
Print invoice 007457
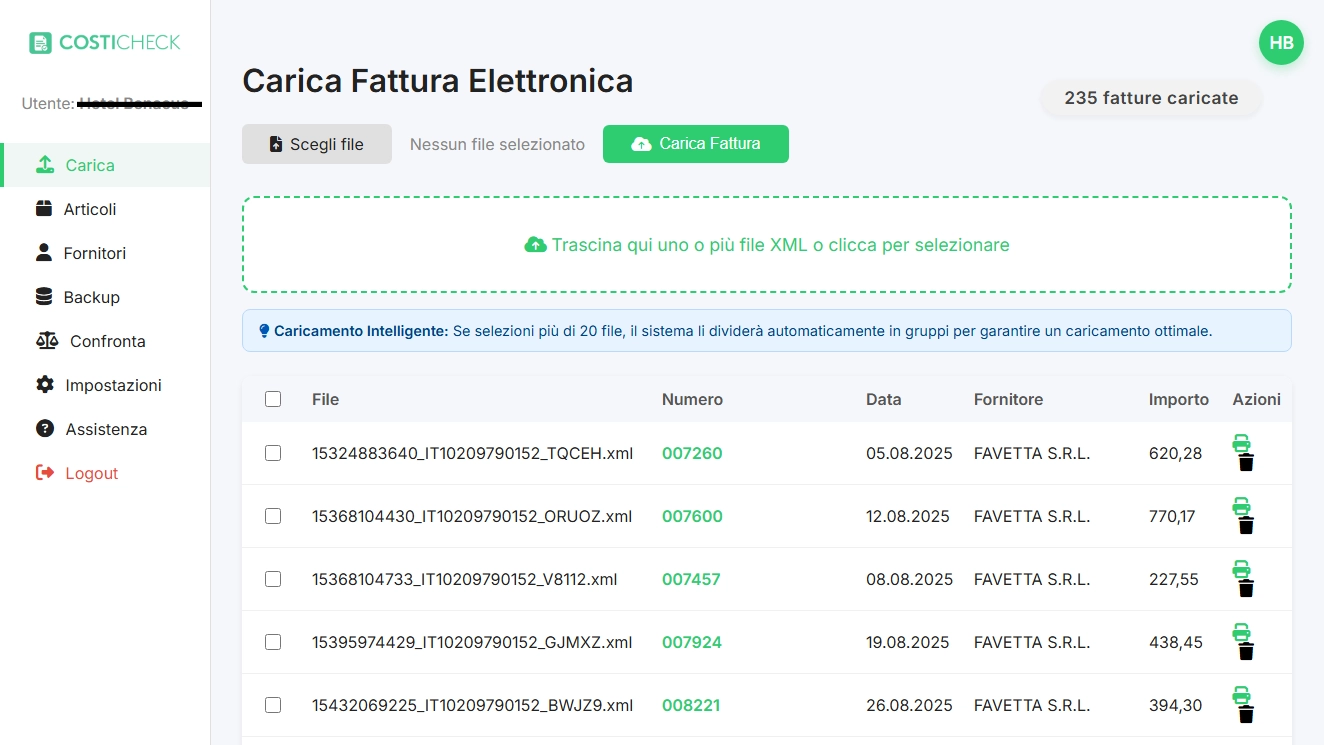[1241, 569]
